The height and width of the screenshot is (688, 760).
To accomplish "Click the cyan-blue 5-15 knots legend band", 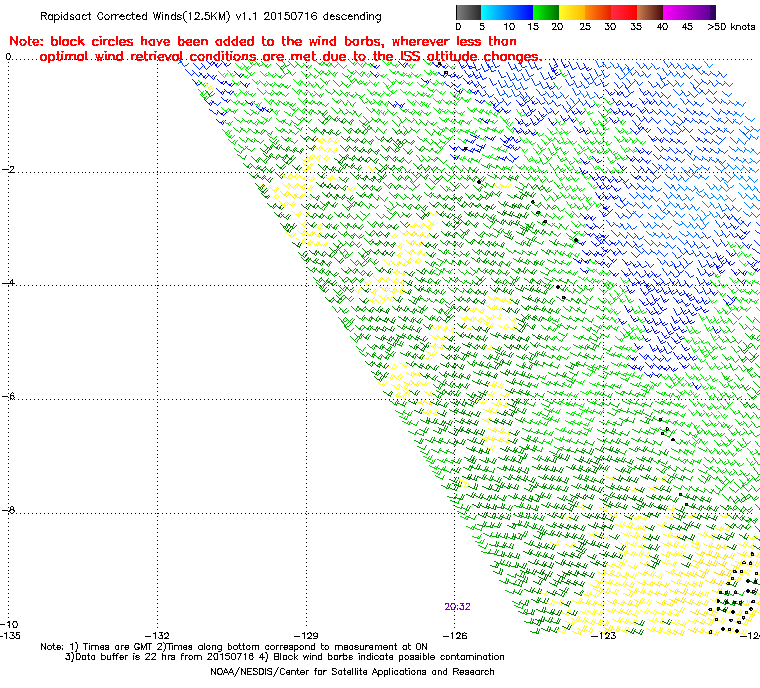I will coord(507,12).
